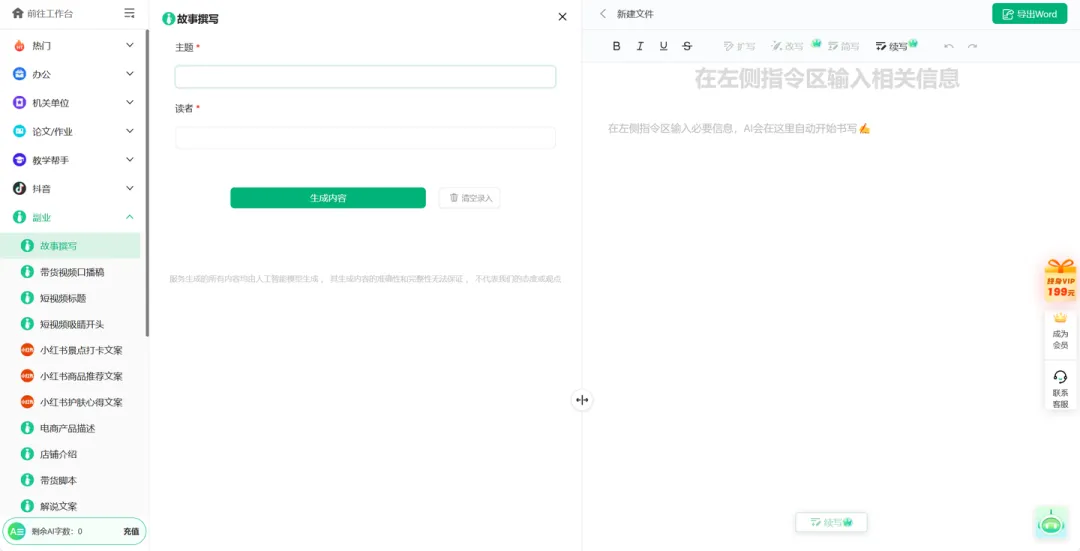Click the editor title placeholder heading
This screenshot has height=551, width=1080.
click(827, 79)
